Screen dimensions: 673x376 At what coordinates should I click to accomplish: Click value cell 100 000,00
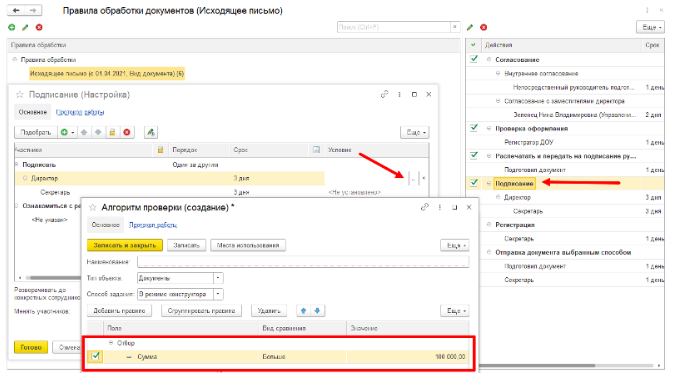[407, 356]
